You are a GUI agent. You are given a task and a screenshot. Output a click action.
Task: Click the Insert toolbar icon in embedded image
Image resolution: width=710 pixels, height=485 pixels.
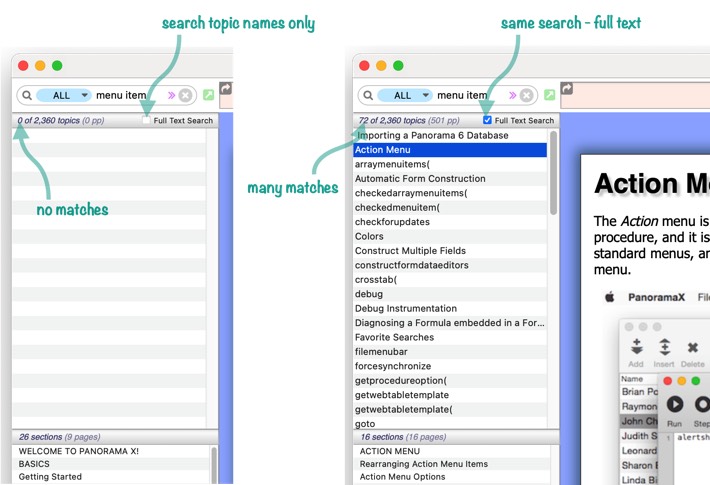(664, 353)
